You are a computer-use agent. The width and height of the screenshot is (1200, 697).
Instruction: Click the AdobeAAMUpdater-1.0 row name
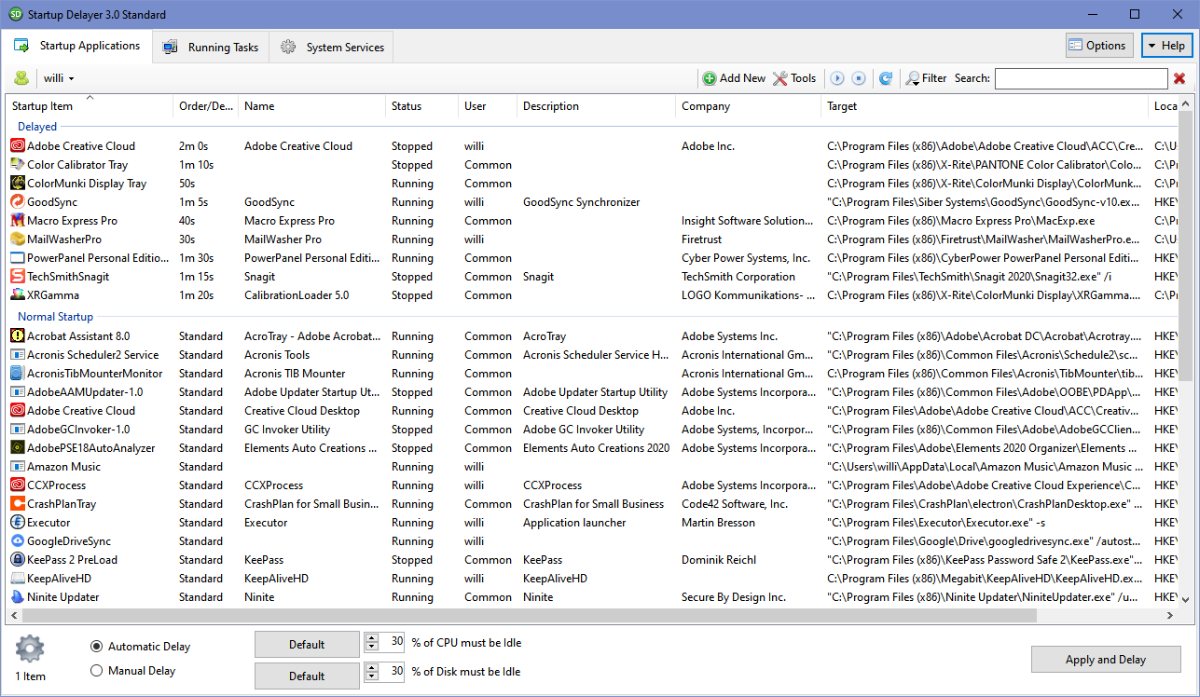tap(85, 392)
